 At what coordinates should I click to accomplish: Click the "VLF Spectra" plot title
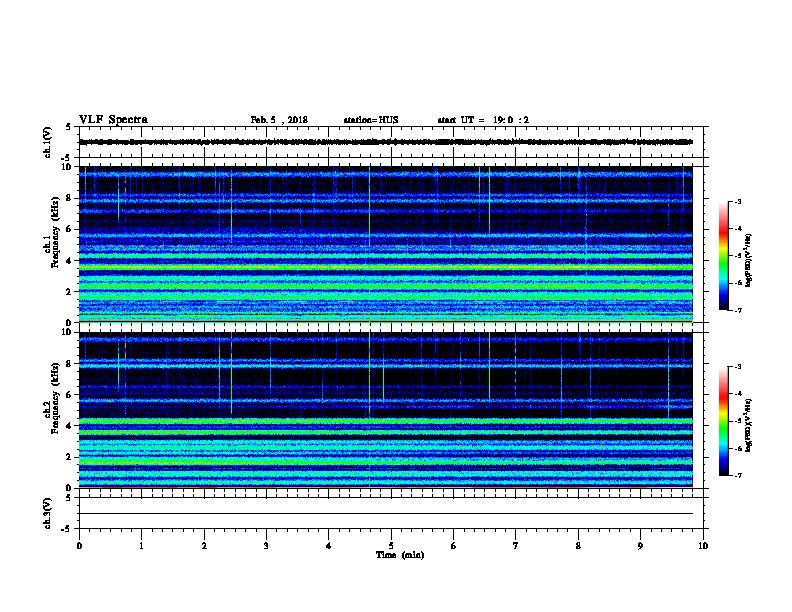[x=113, y=120]
